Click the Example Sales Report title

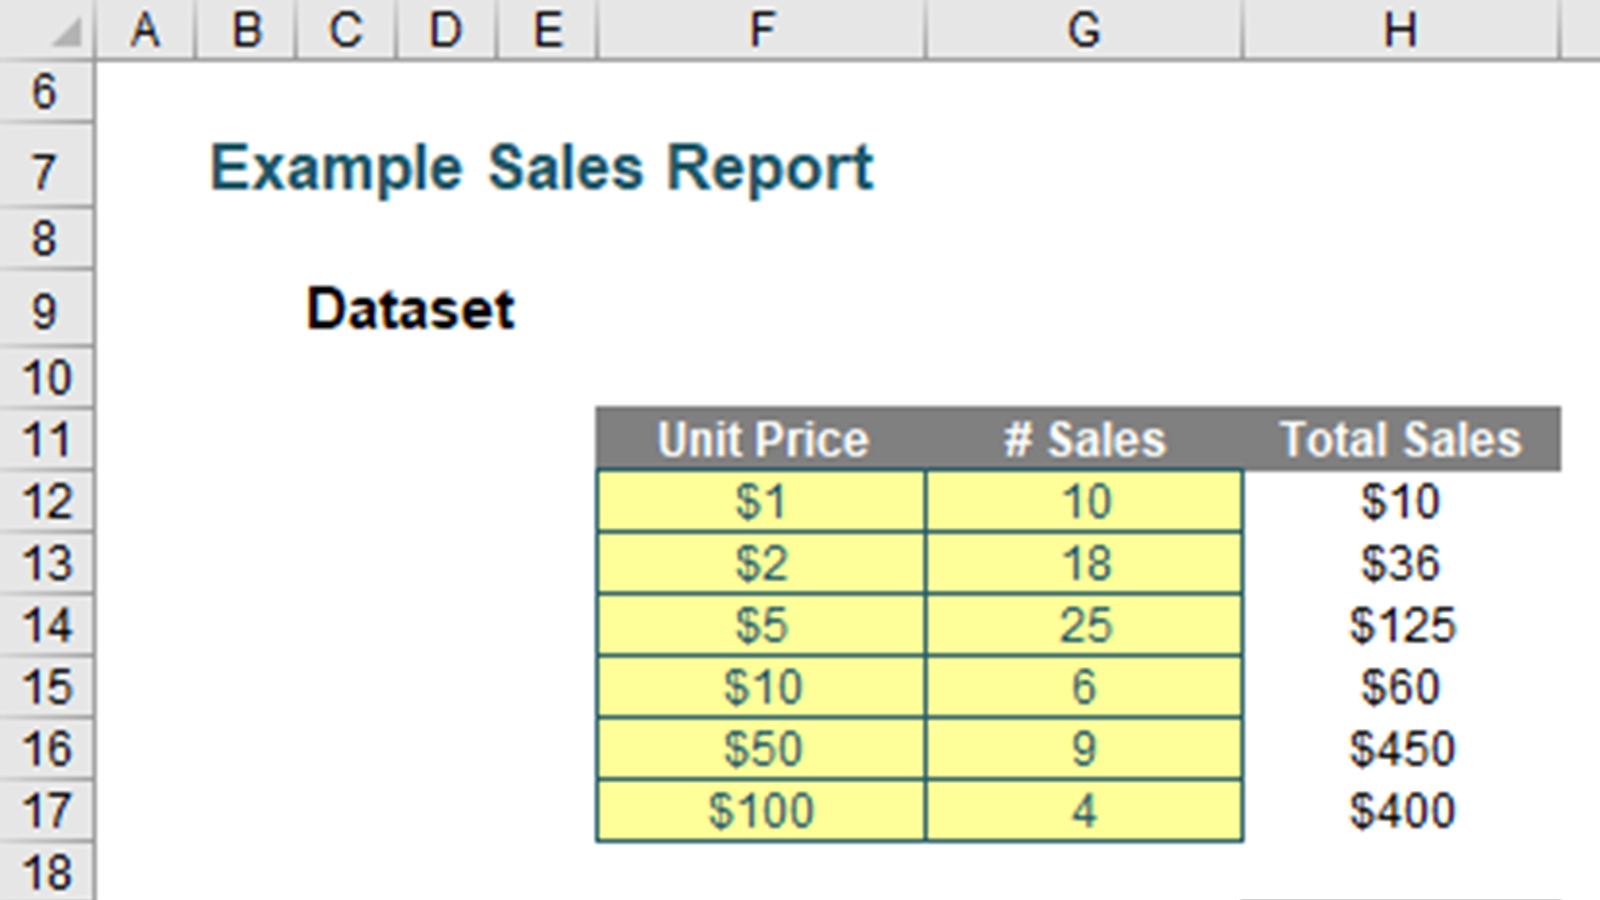[541, 168]
